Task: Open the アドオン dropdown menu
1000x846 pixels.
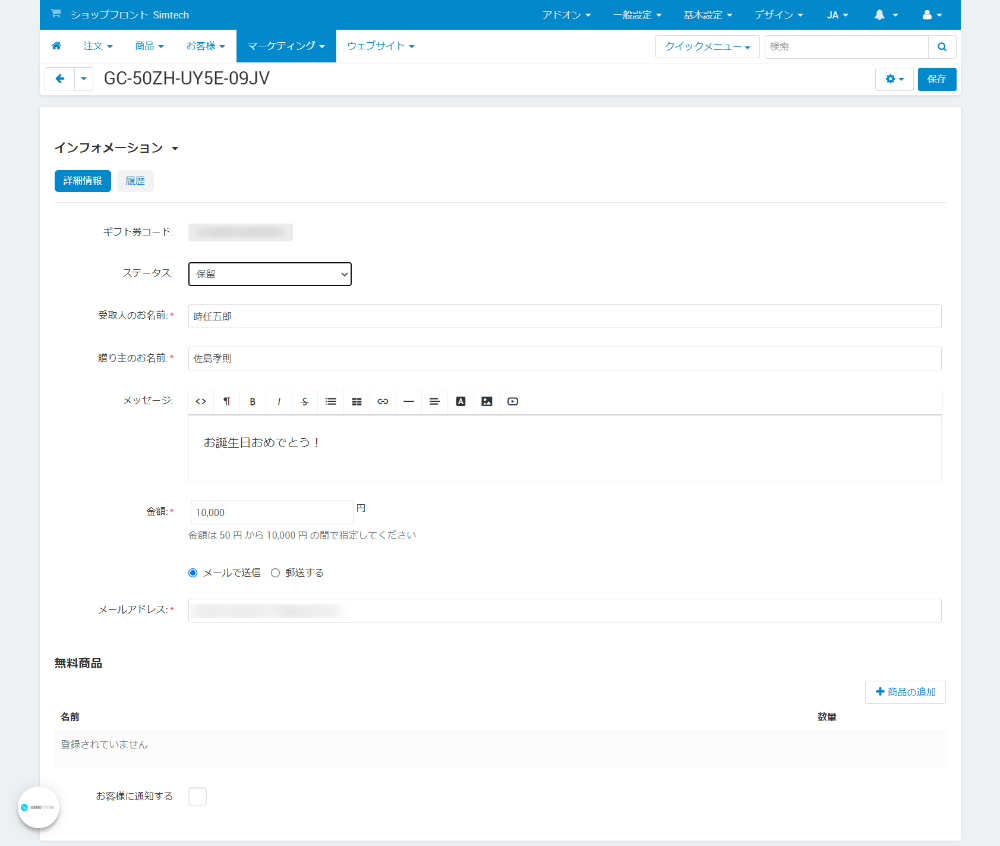Action: pos(566,15)
